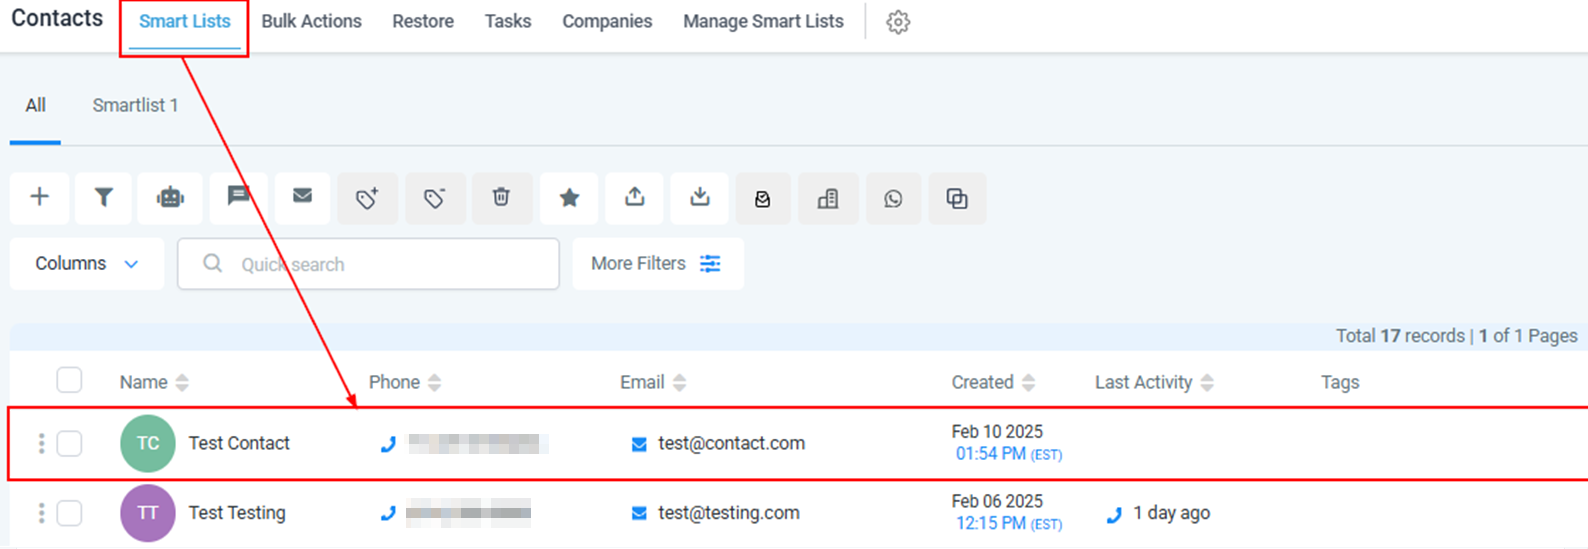
Task: Click the add contact plus icon
Action: click(40, 197)
